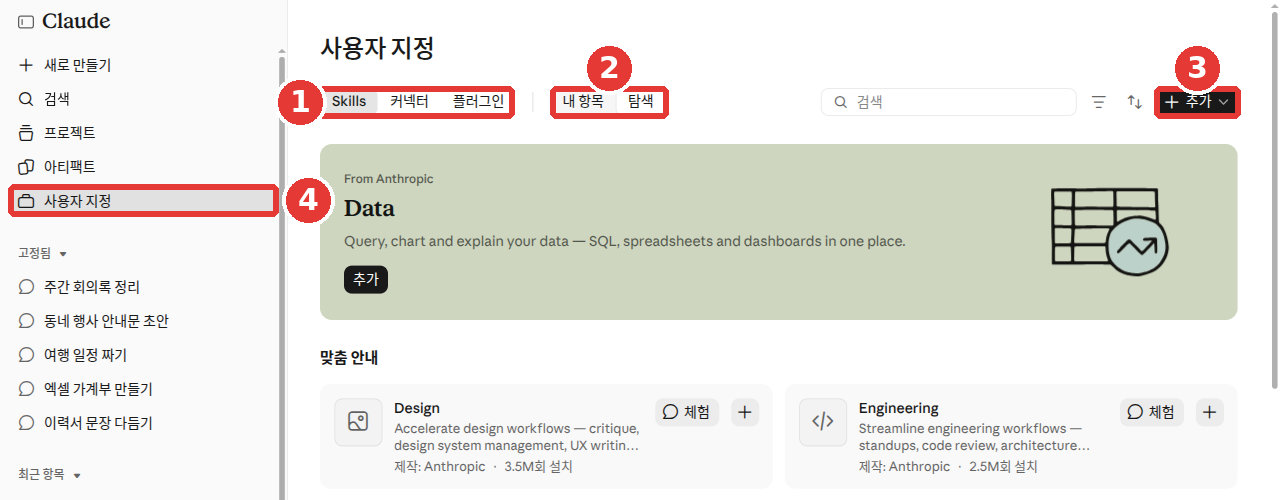Viewport: 1280px width, 500px height.
Task: Switch to the Skills tab
Action: [x=349, y=101]
